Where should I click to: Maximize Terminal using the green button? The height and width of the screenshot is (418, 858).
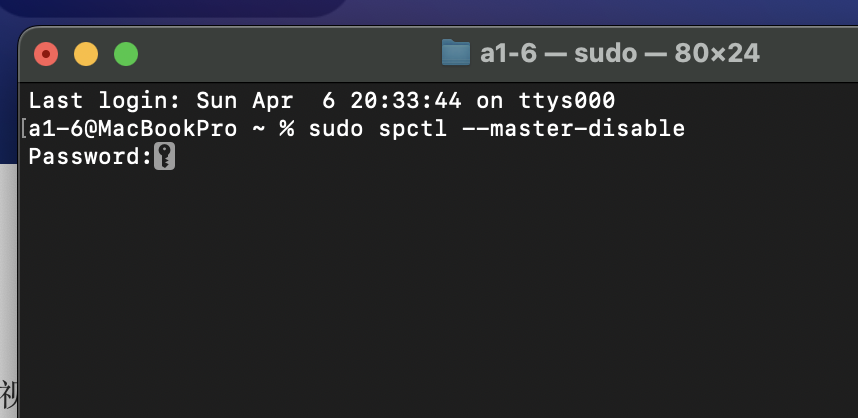(126, 54)
